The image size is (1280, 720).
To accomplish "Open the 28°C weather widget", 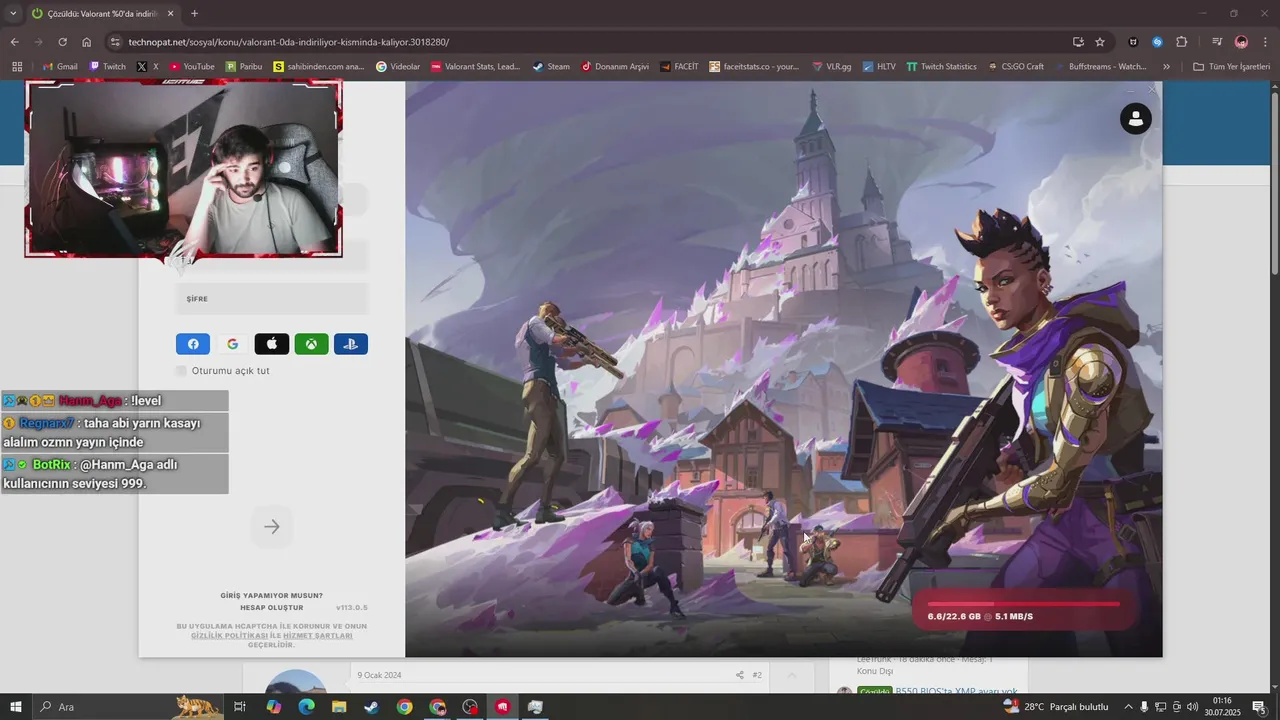I will (1056, 707).
